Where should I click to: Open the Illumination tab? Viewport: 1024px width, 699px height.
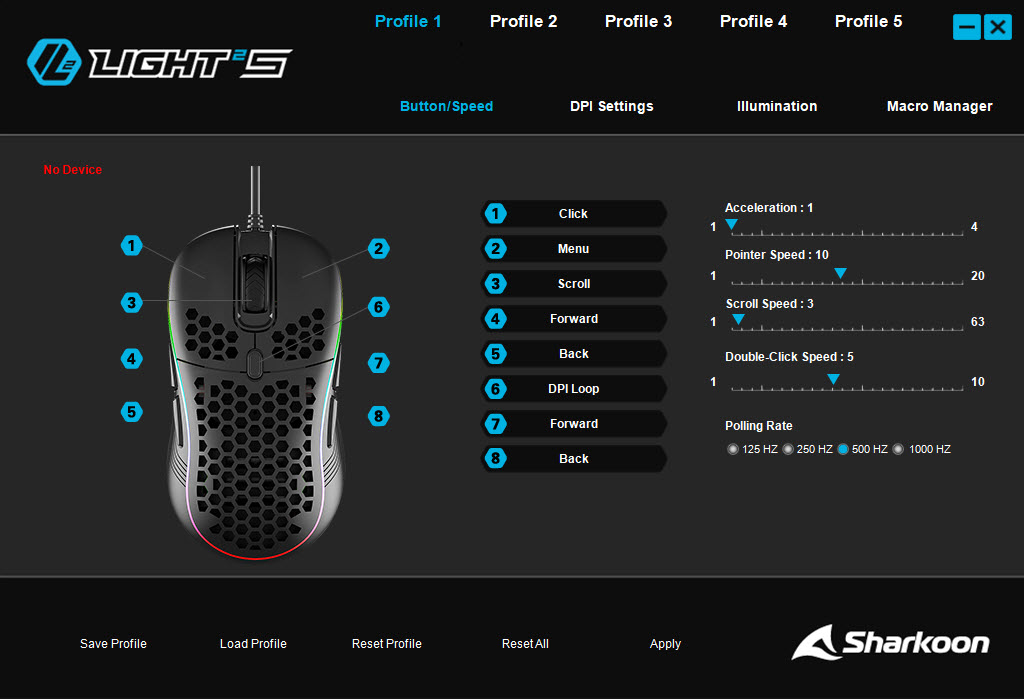tap(776, 106)
